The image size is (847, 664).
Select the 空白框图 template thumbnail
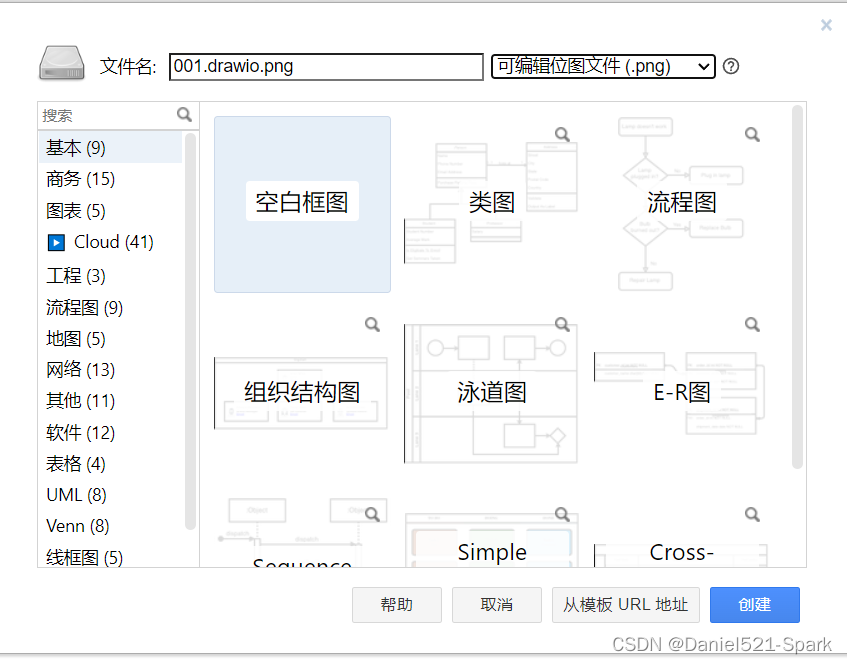pyautogui.click(x=302, y=201)
